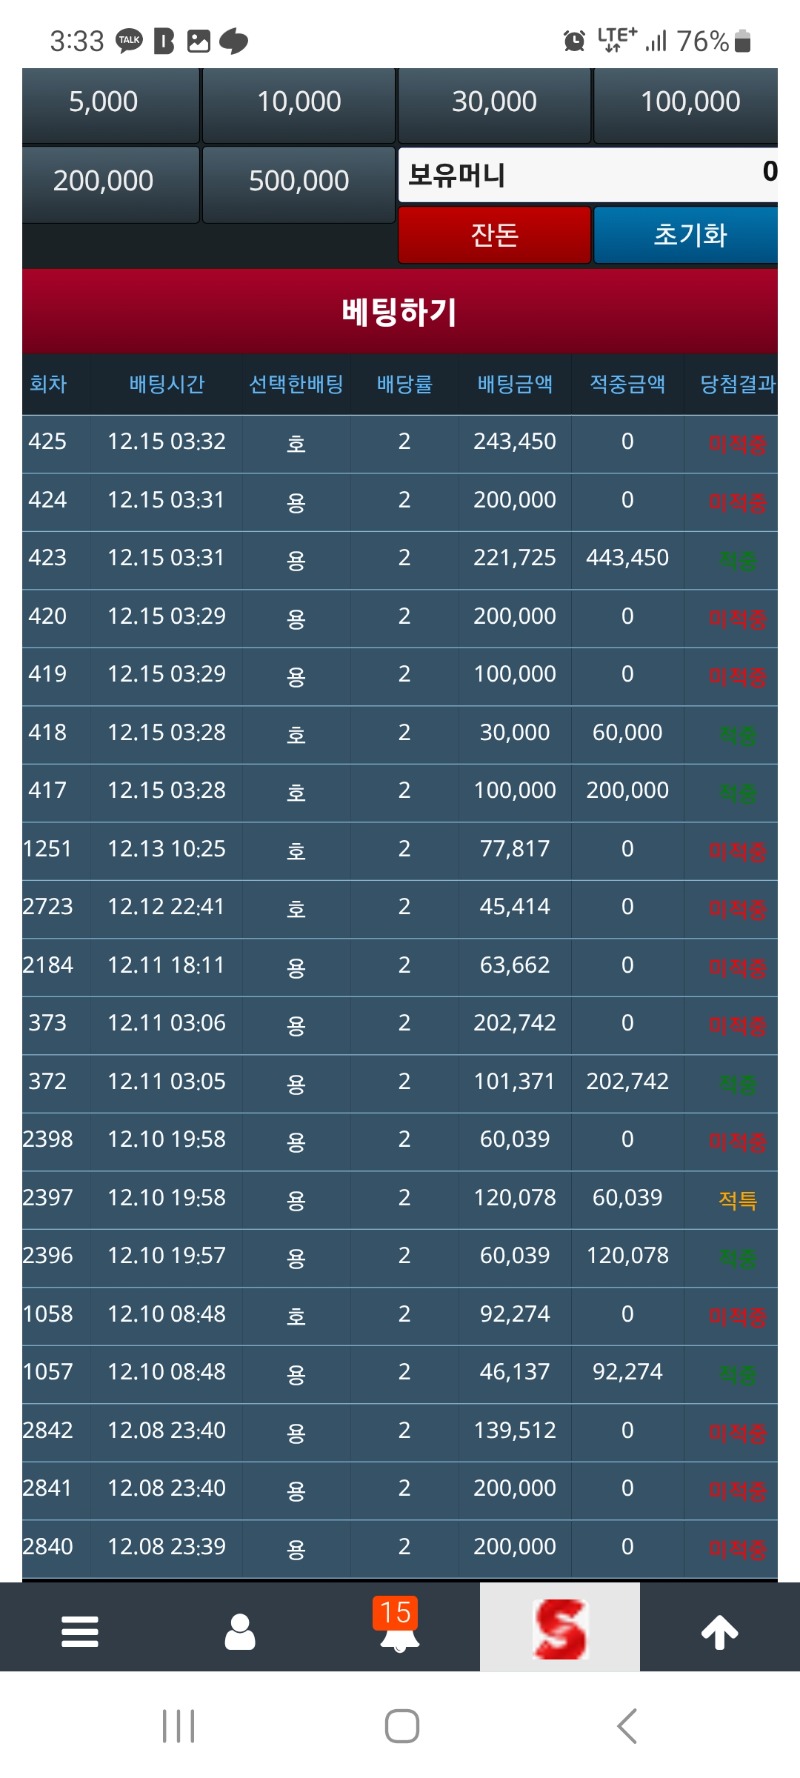This screenshot has width=800, height=1778.
Task: Tap the red S logo icon
Action: 560,1628
